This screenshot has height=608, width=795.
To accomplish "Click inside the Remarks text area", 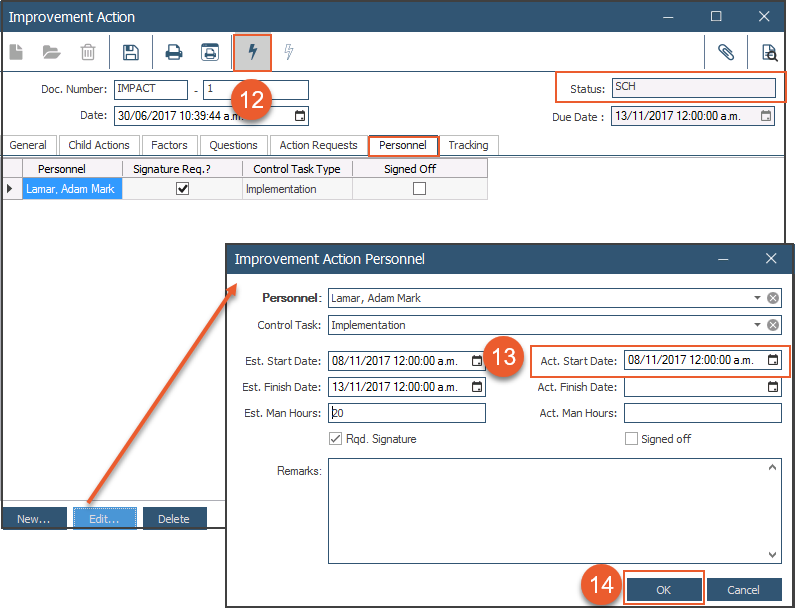I will (555, 511).
